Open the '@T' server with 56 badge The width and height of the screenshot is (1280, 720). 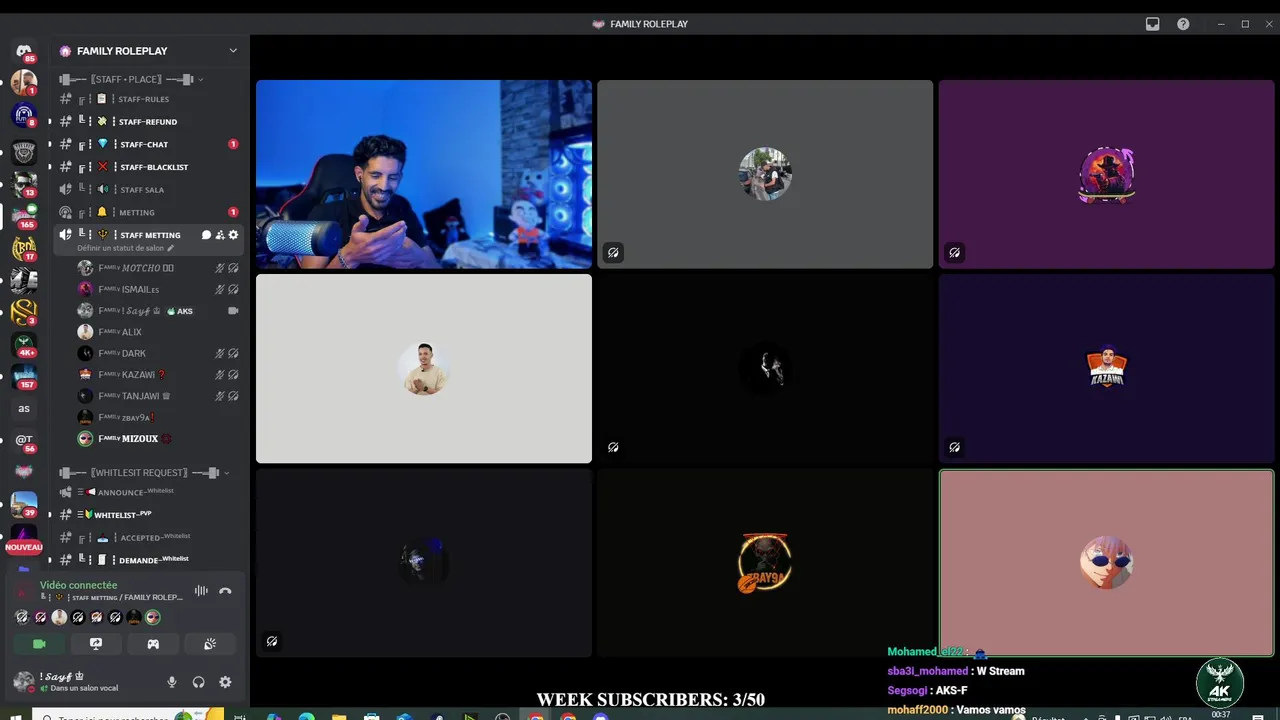(x=24, y=440)
